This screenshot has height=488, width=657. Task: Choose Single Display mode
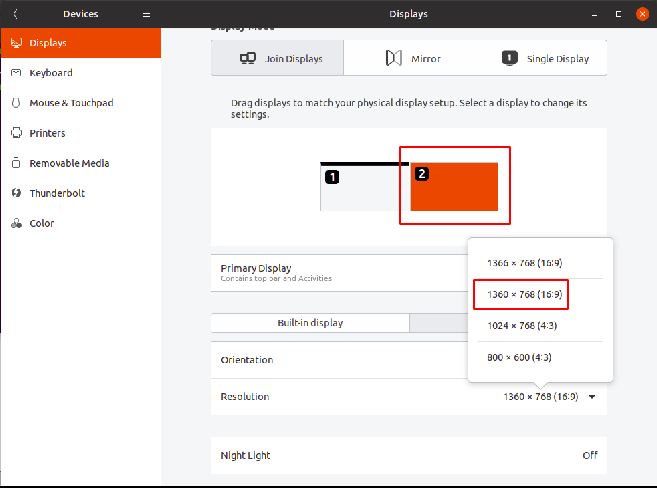pos(545,58)
